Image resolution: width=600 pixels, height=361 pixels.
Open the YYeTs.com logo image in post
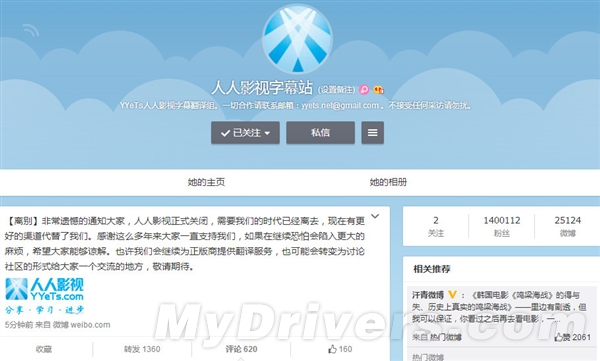(x=44, y=296)
